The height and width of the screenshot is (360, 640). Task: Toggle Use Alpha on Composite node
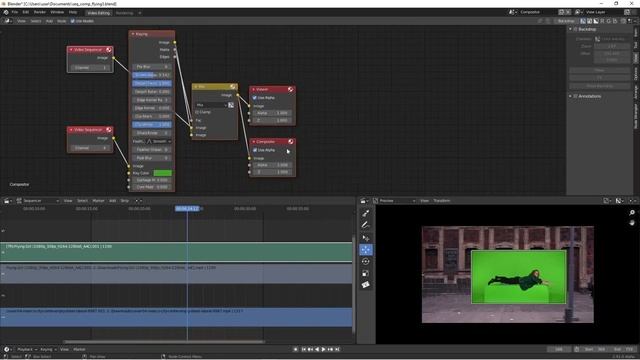tap(255, 150)
